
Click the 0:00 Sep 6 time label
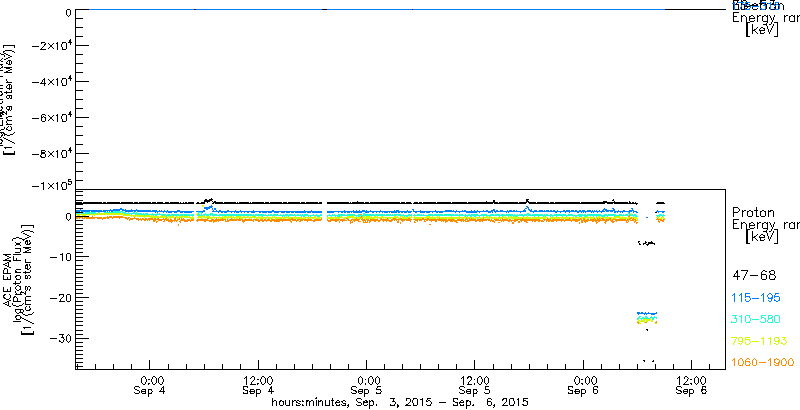tap(585, 386)
